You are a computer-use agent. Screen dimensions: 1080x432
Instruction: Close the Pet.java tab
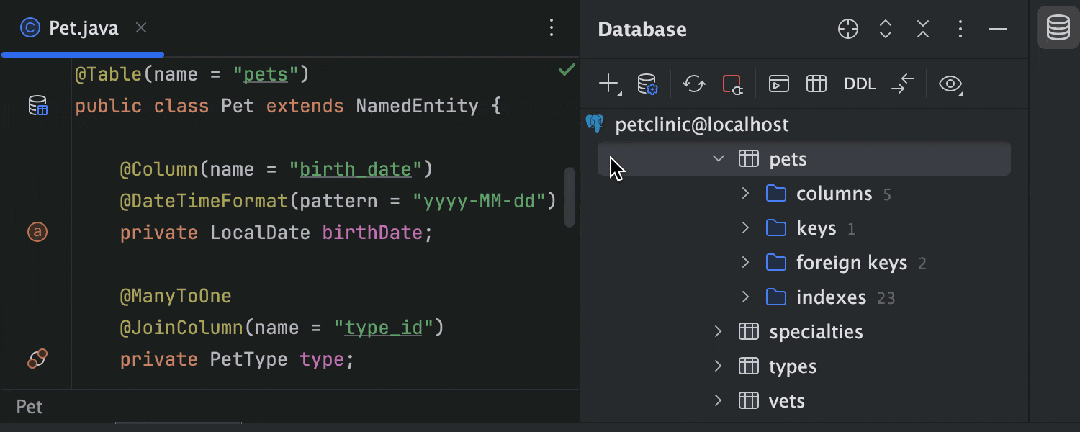(141, 28)
